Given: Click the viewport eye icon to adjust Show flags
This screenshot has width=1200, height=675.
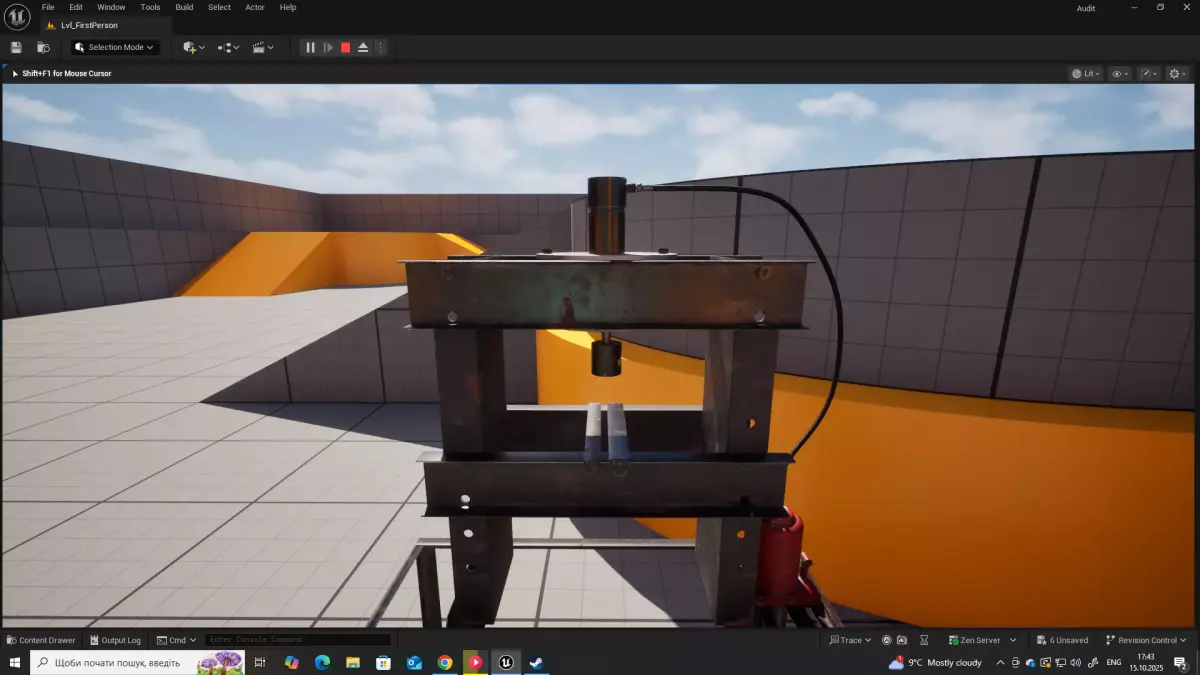Looking at the screenshot, I should point(1119,73).
